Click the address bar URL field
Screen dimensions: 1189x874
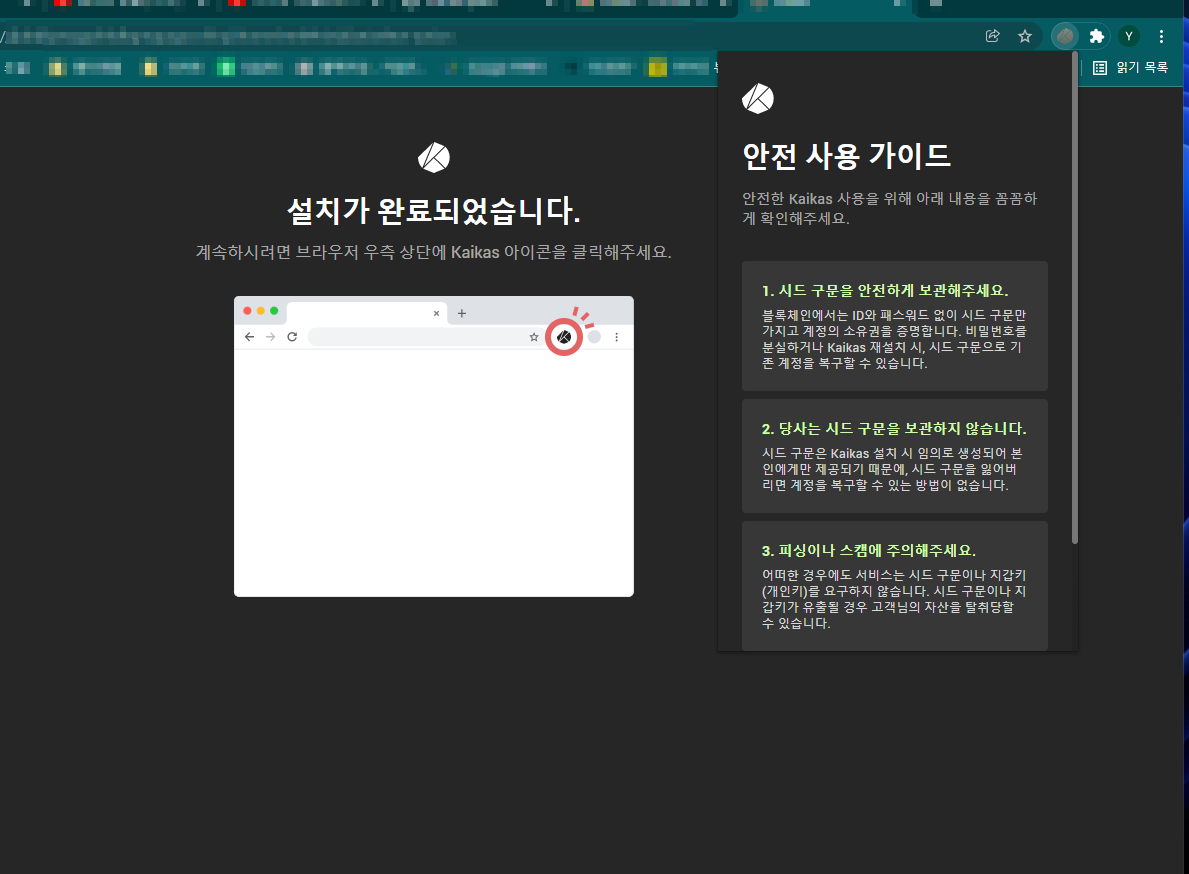pyautogui.click(x=485, y=36)
